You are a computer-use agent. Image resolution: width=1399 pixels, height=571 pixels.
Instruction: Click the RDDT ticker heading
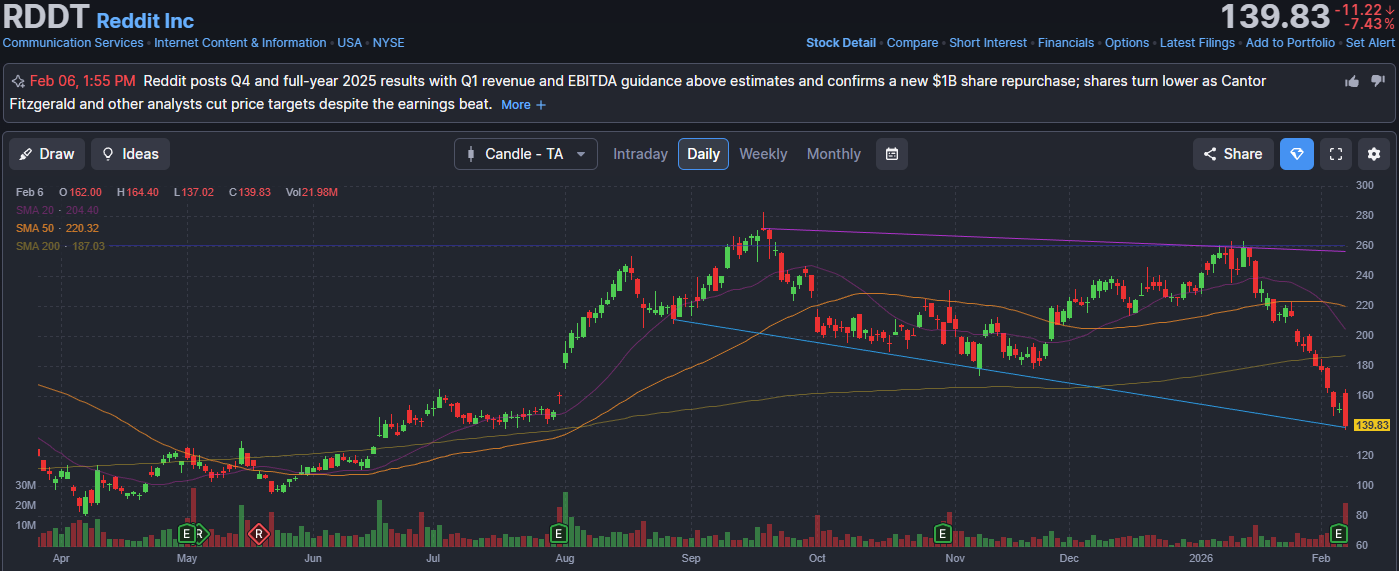click(46, 17)
